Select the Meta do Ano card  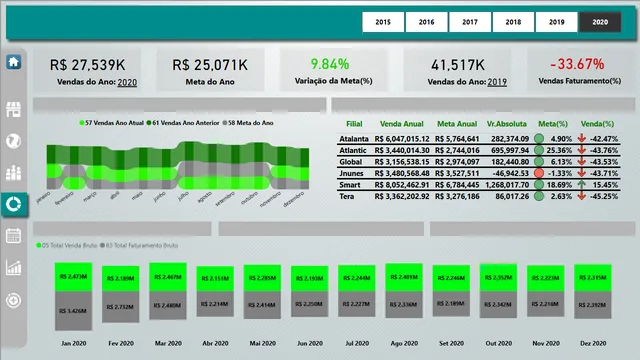[210, 70]
